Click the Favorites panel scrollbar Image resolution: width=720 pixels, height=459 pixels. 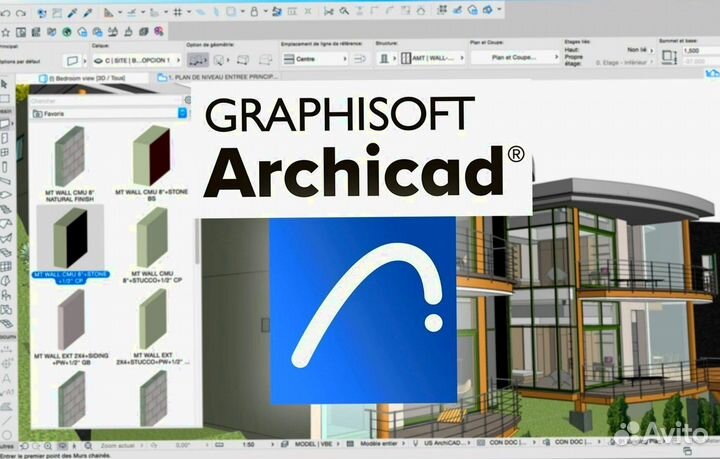coord(198,242)
